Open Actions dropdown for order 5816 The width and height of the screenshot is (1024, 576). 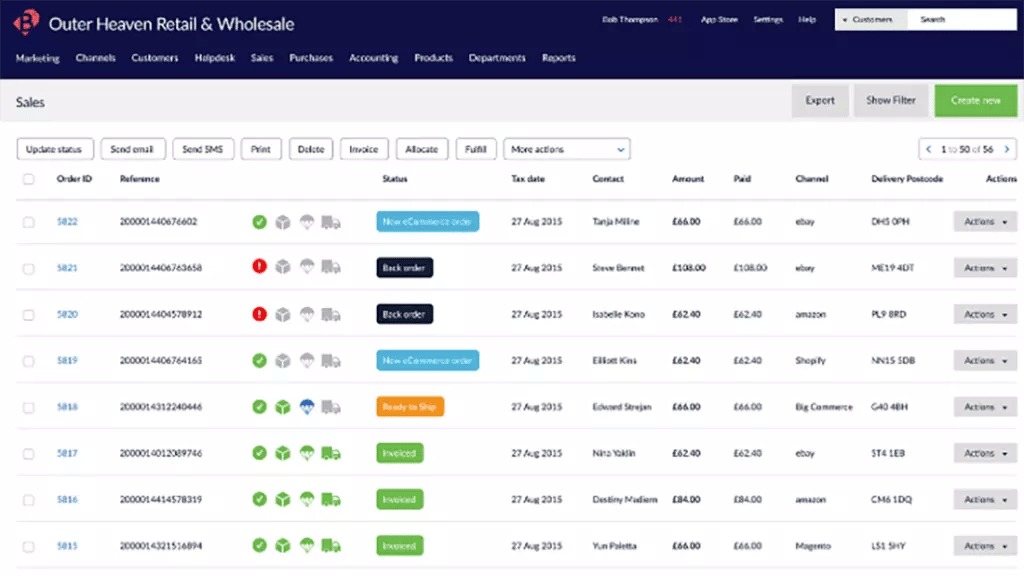click(985, 500)
